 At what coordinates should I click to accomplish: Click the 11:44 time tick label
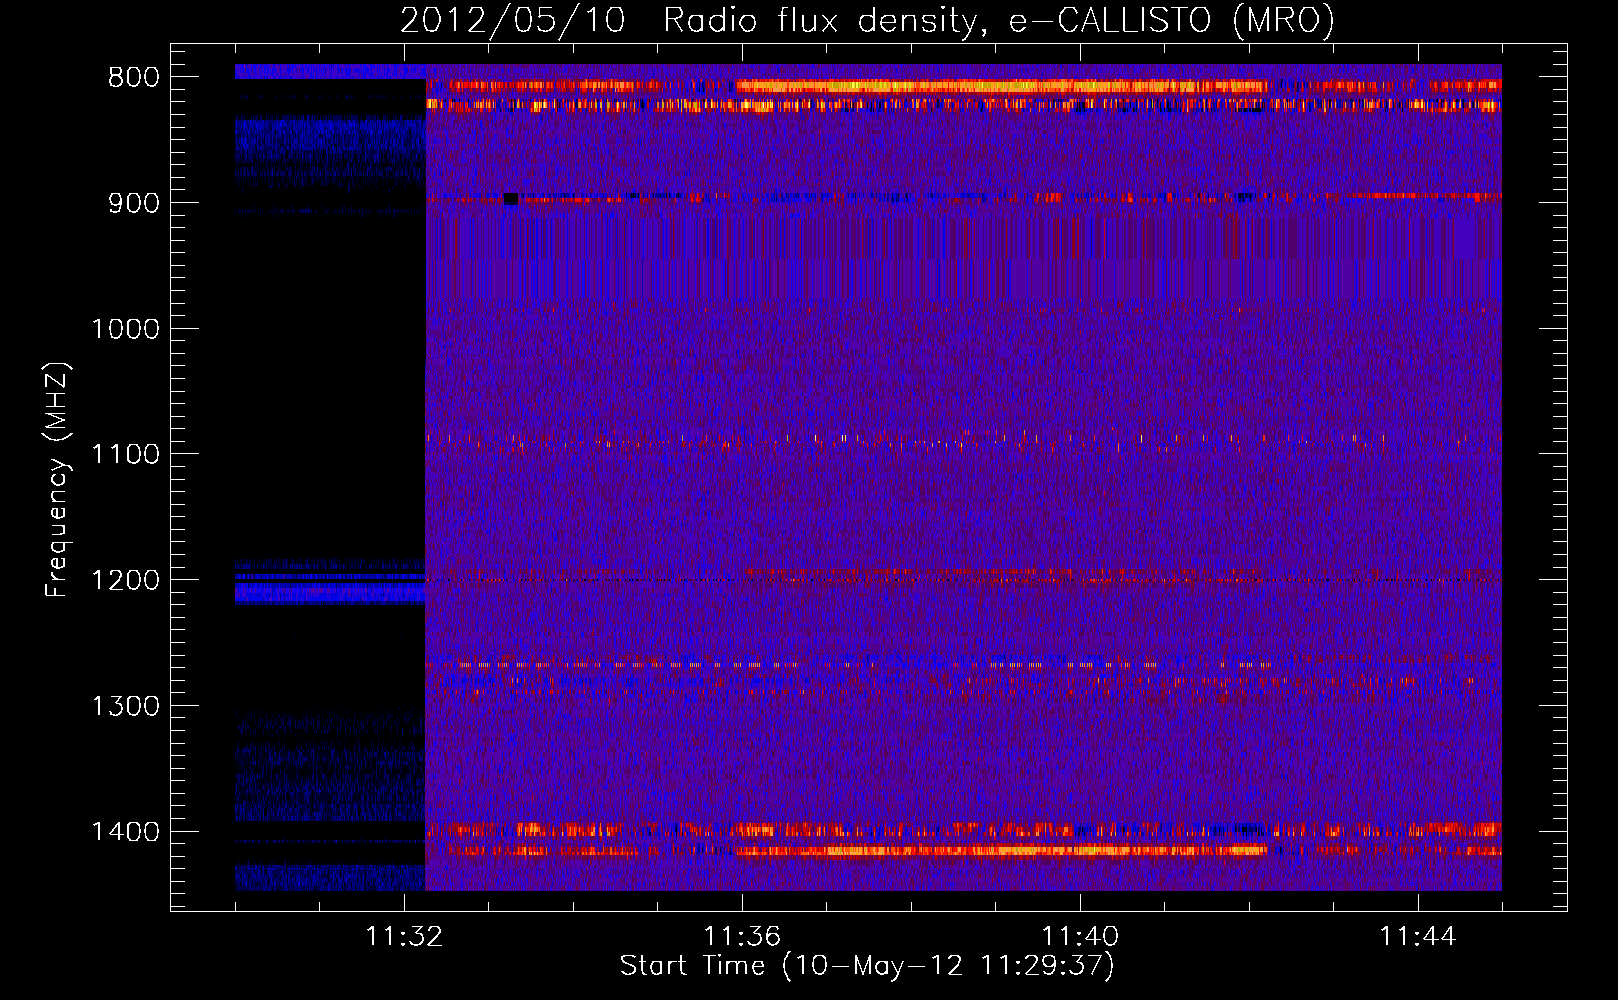[1418, 937]
